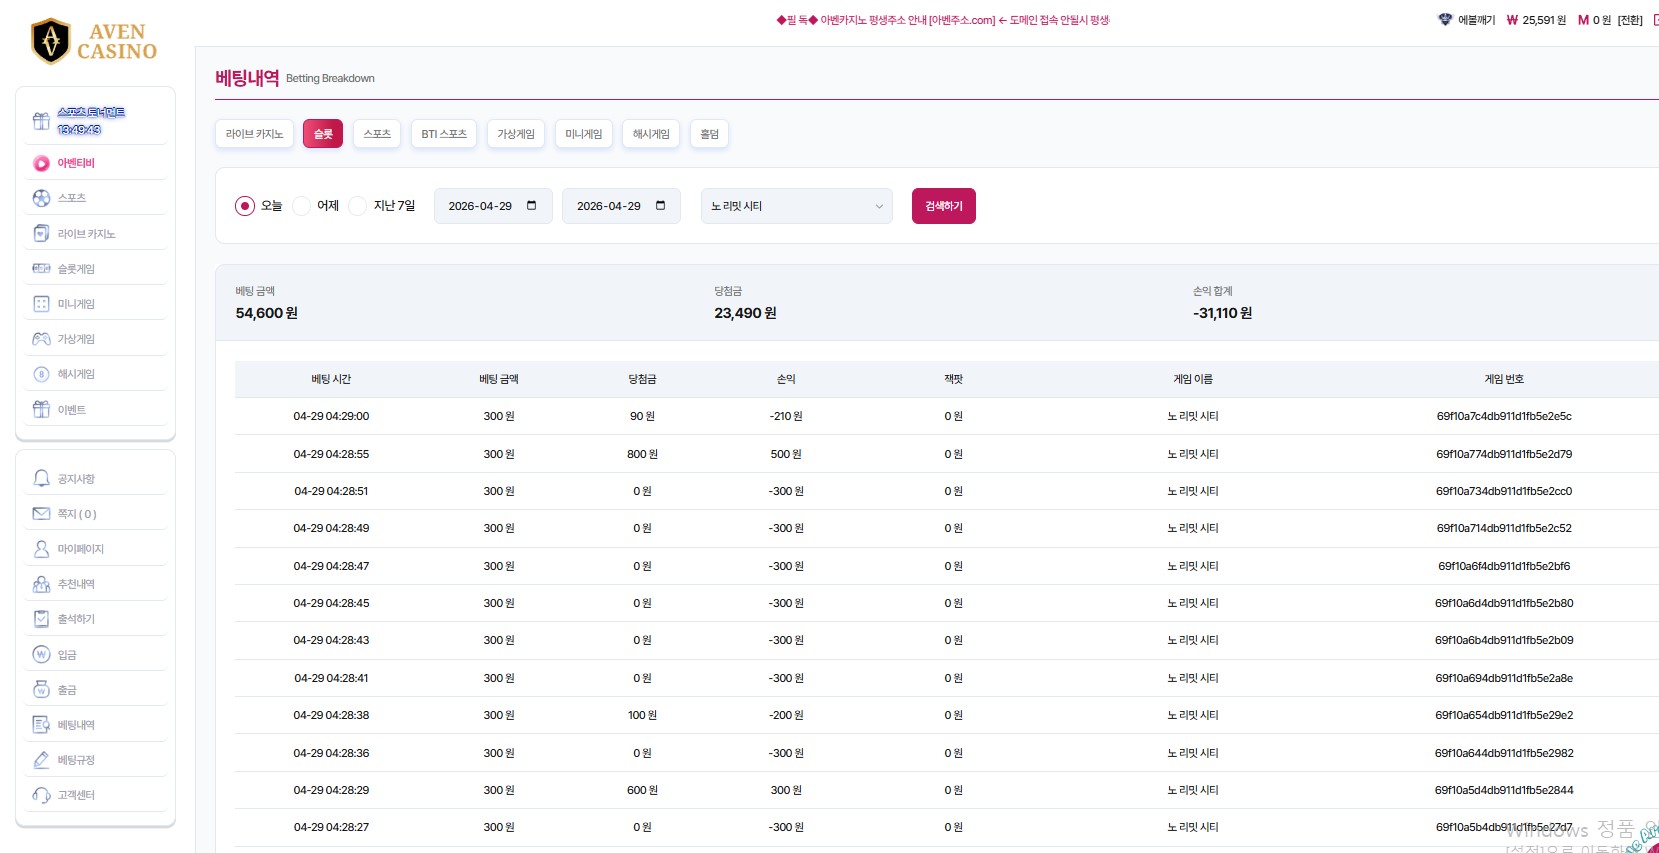Click the 전환 link in header

1630,20
